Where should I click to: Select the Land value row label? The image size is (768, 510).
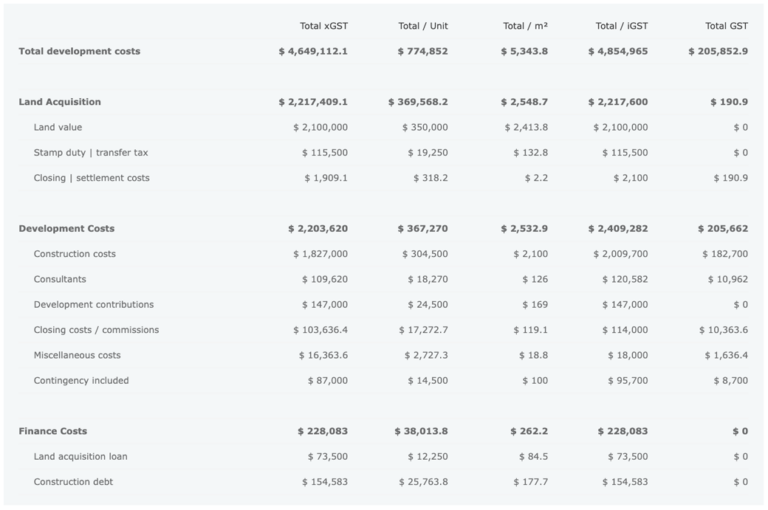[58, 127]
